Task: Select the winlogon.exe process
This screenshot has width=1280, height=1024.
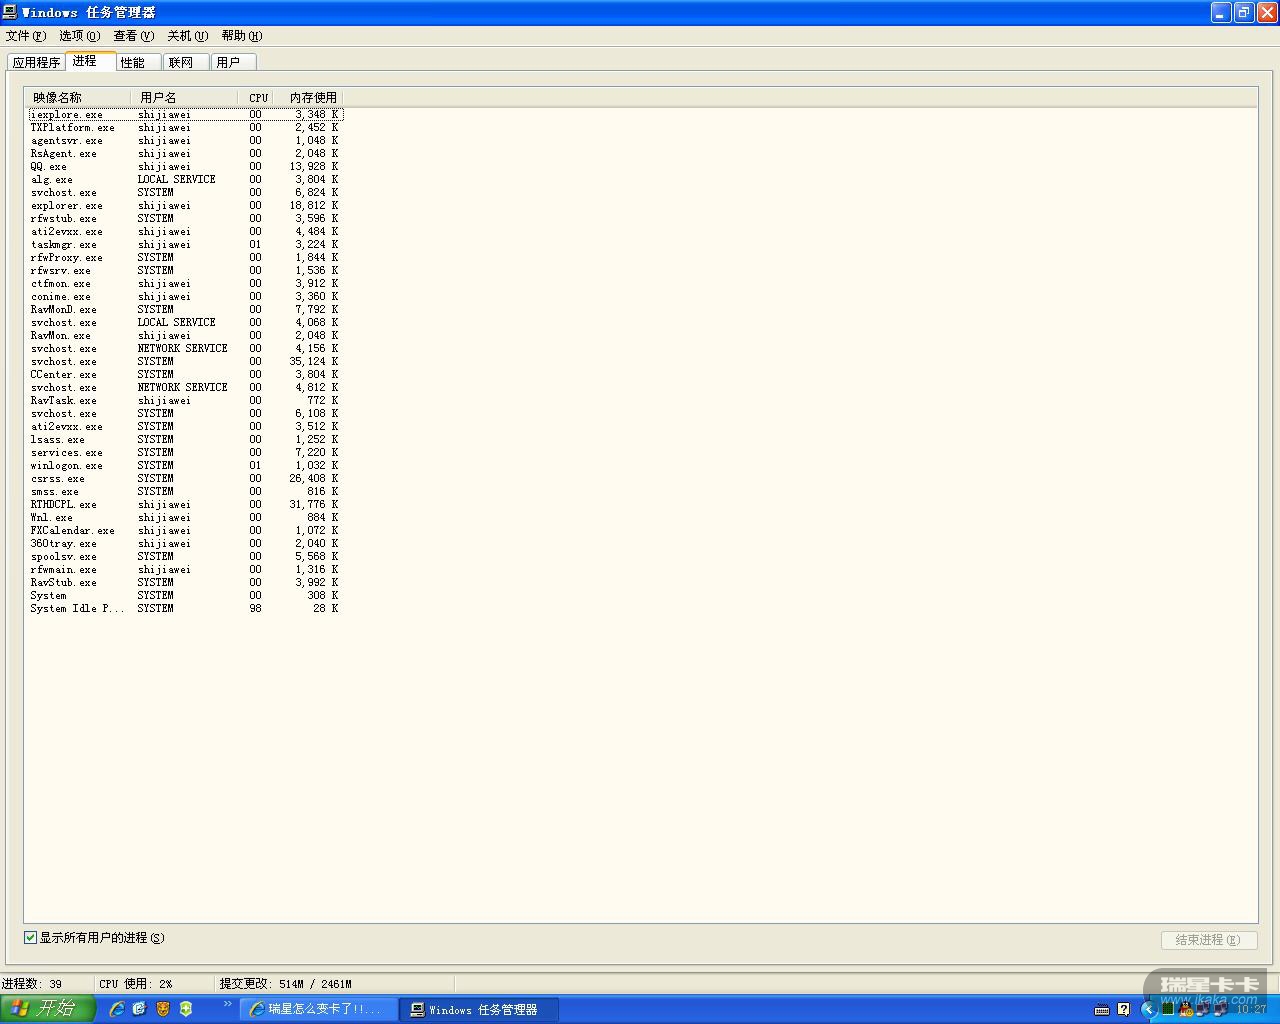Action: tap(186, 466)
